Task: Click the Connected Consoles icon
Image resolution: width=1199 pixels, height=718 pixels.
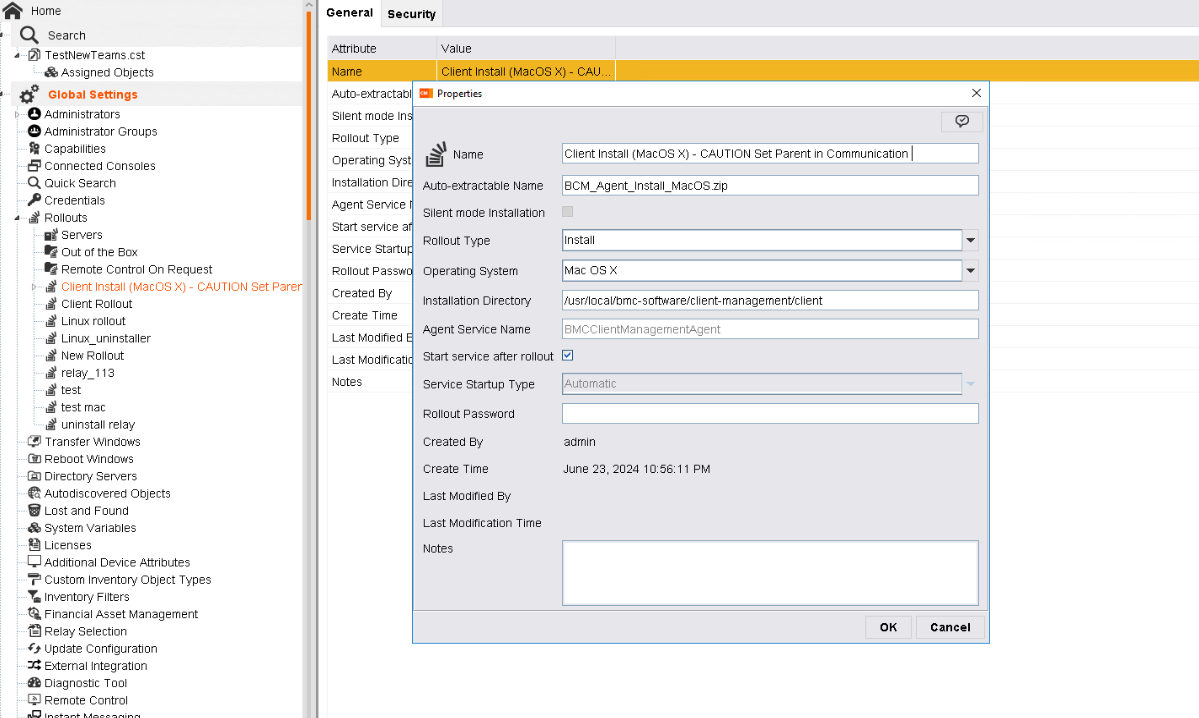Action: click(34, 165)
